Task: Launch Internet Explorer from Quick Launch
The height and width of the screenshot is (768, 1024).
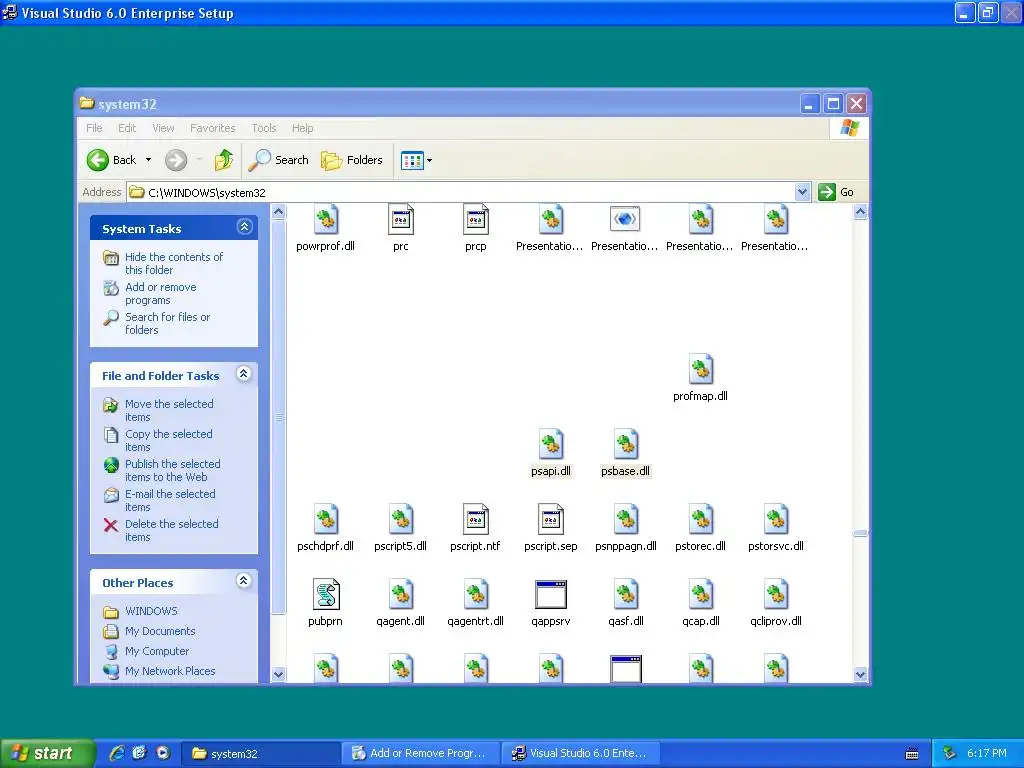Action: tap(117, 753)
